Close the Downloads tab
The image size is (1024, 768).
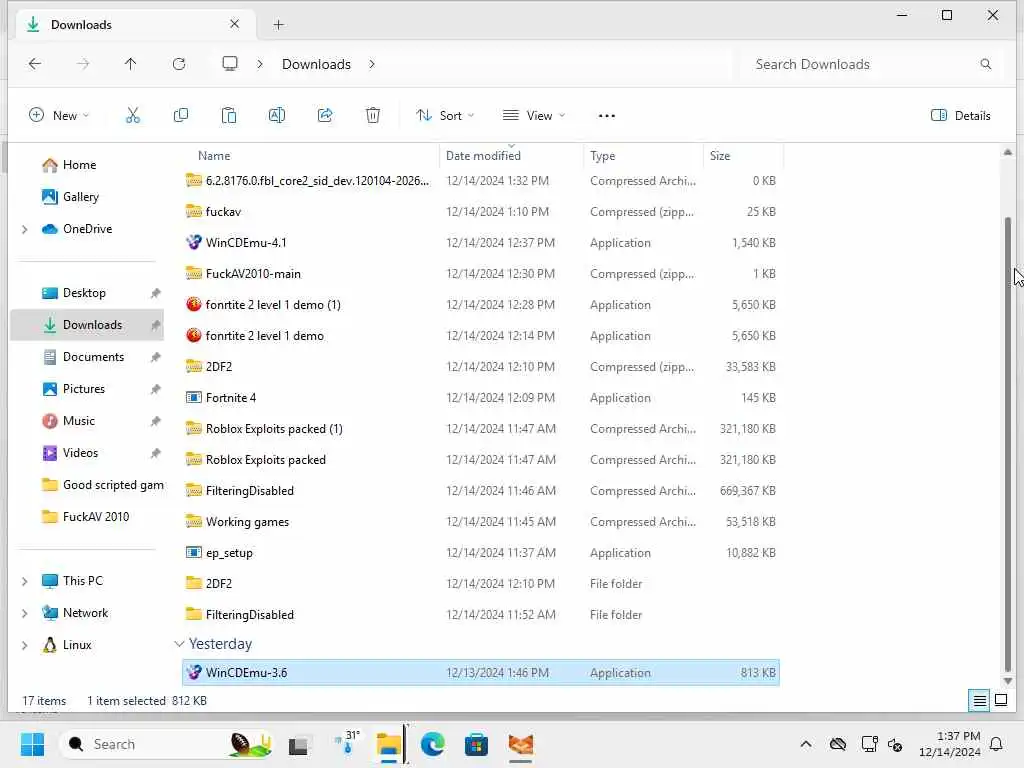click(x=234, y=24)
